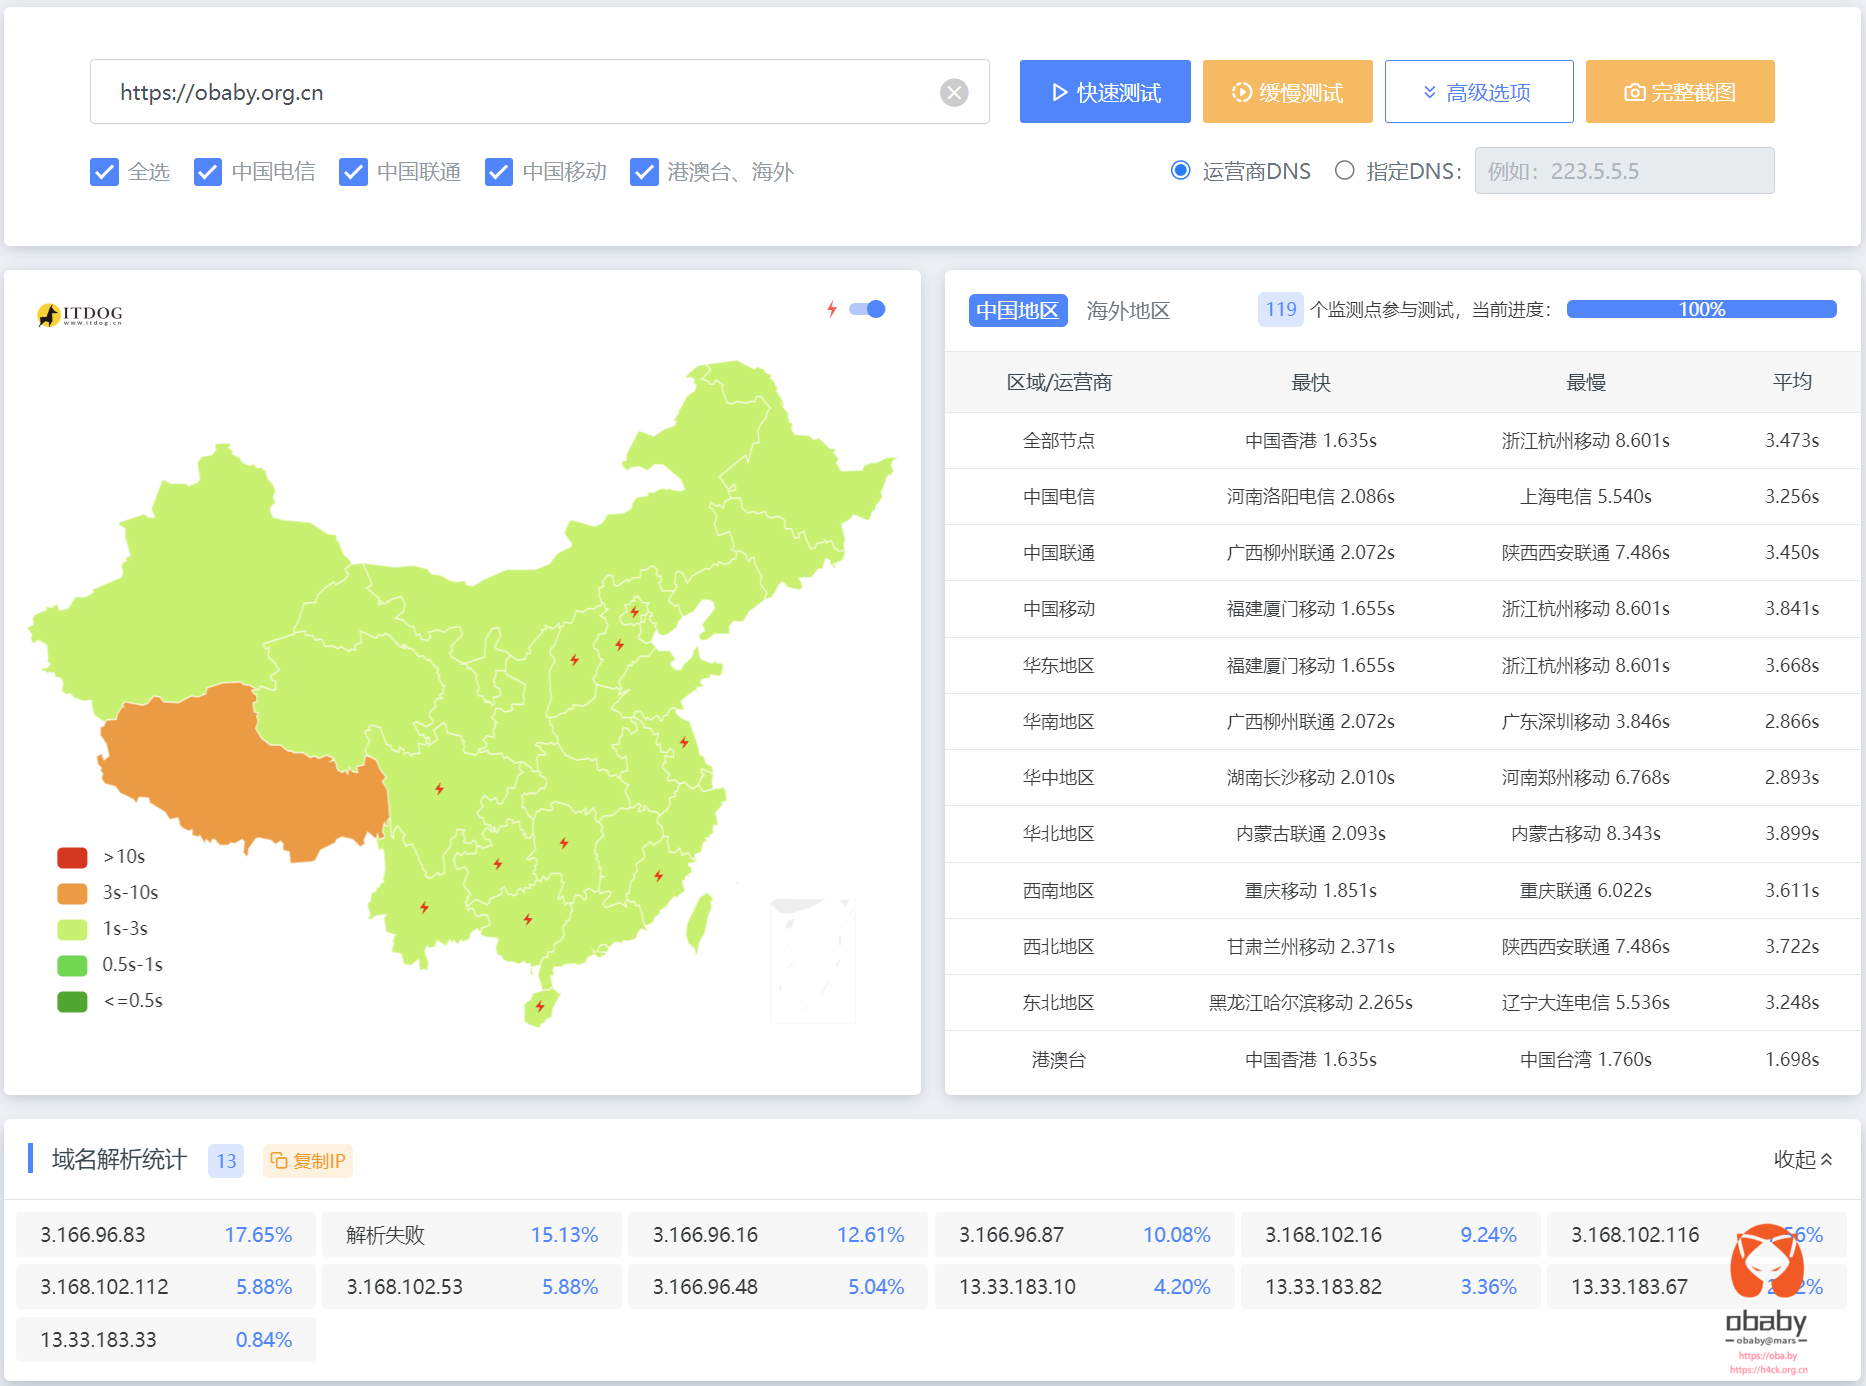Switch to the 海外地区 tab
Image resolution: width=1866 pixels, height=1386 pixels.
click(1128, 310)
